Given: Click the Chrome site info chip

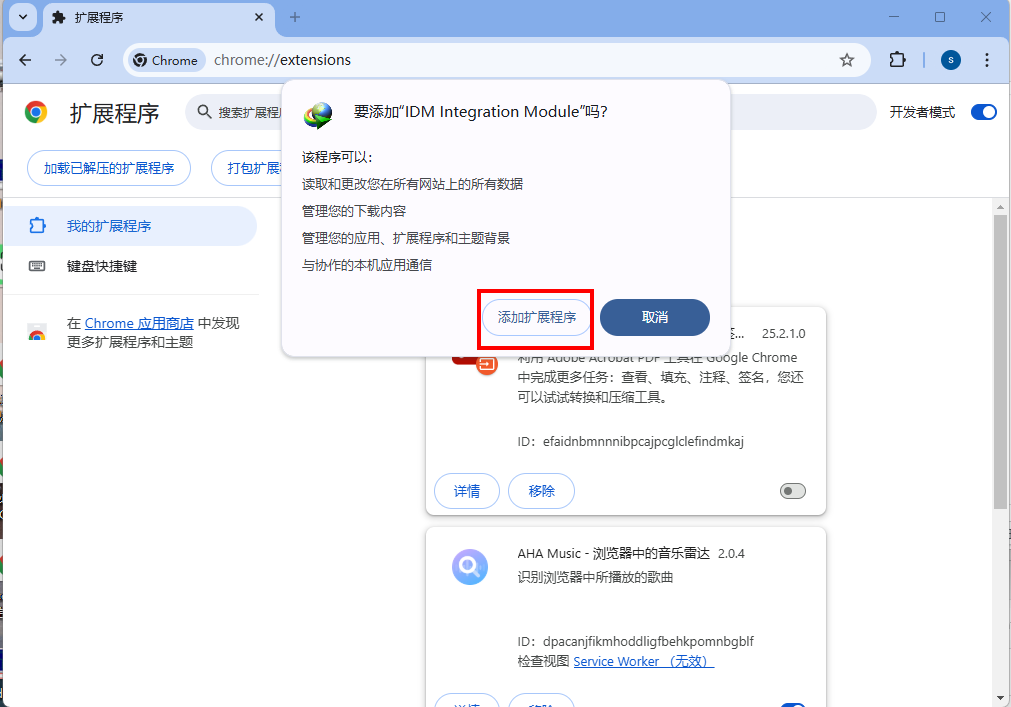Looking at the screenshot, I should (166, 60).
